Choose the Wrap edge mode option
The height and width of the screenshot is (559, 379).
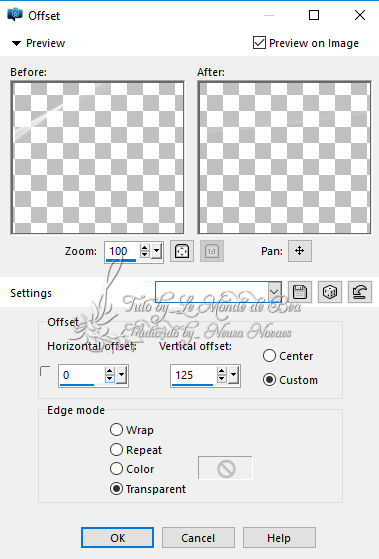coord(116,430)
